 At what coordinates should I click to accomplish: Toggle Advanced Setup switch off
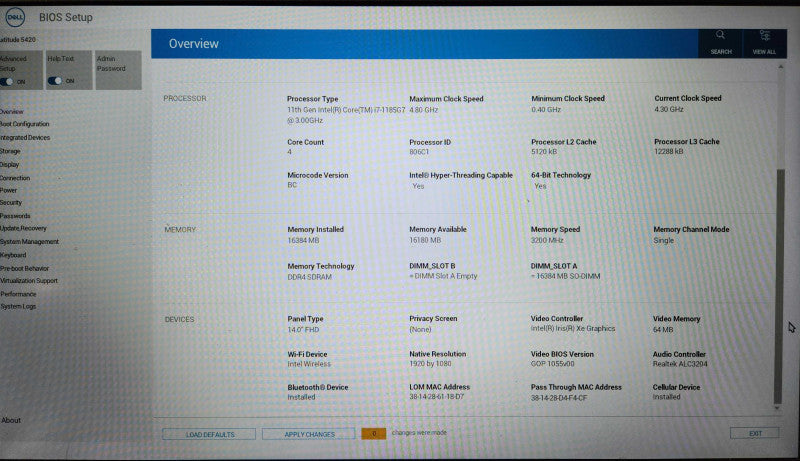7,82
